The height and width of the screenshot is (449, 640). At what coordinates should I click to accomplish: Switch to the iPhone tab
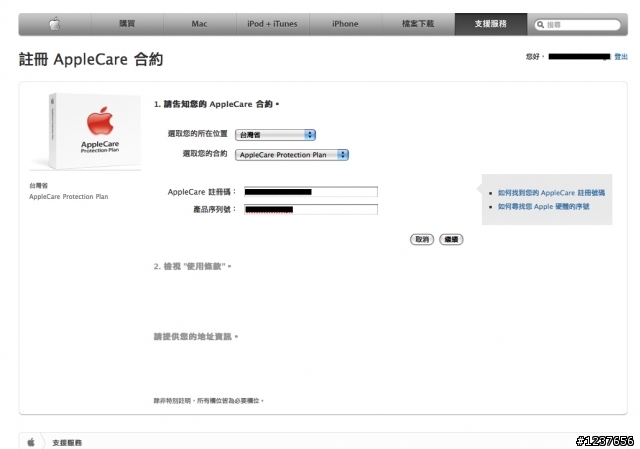[x=345, y=24]
